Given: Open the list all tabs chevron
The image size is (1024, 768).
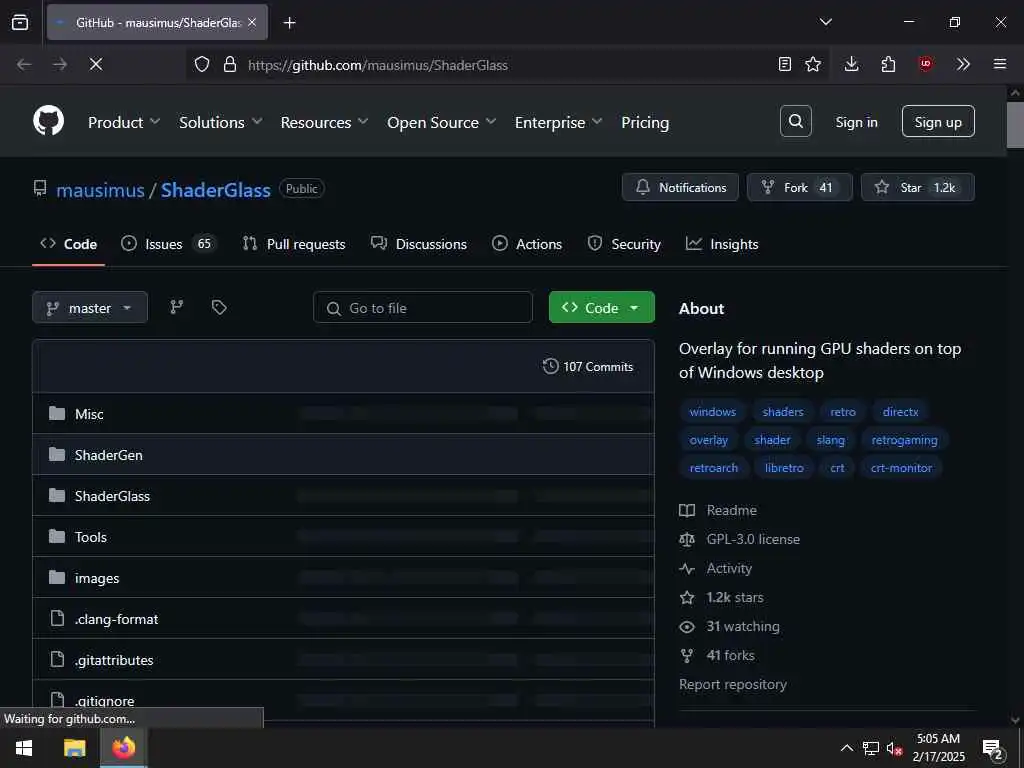Looking at the screenshot, I should (825, 22).
